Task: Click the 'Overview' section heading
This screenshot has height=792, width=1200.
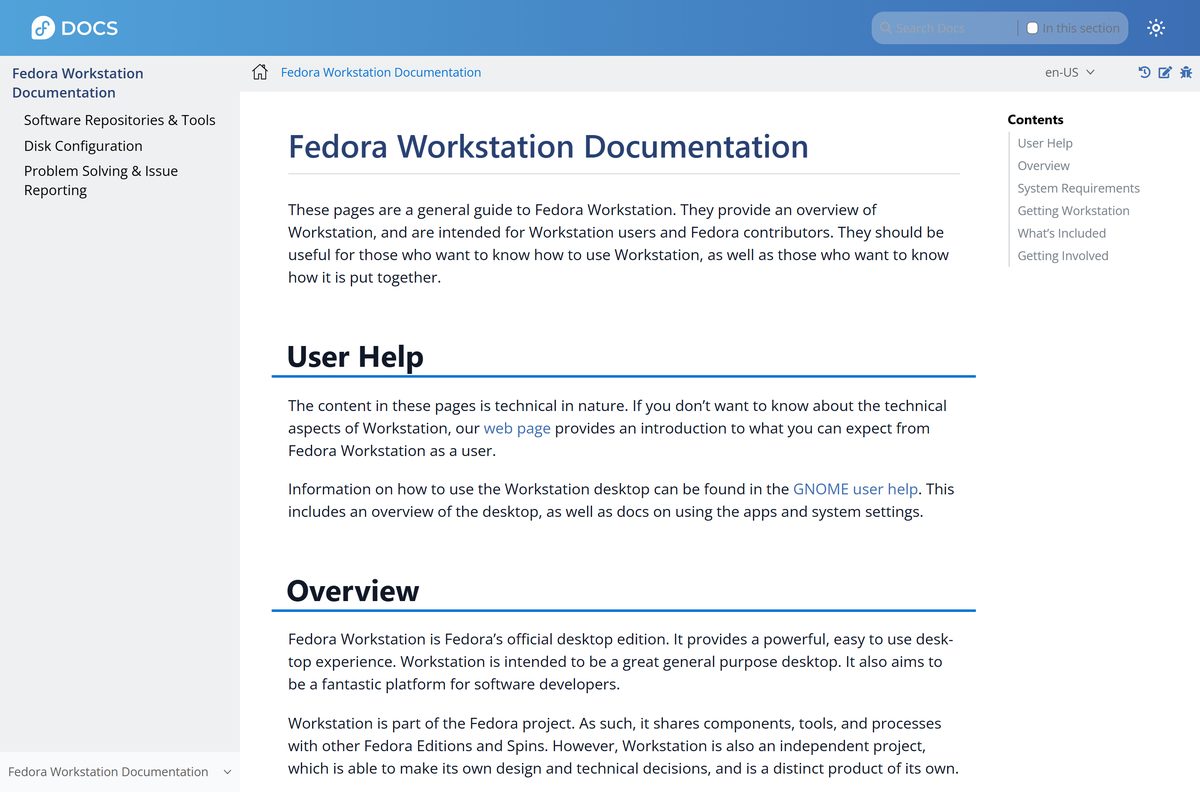Action: pos(353,590)
